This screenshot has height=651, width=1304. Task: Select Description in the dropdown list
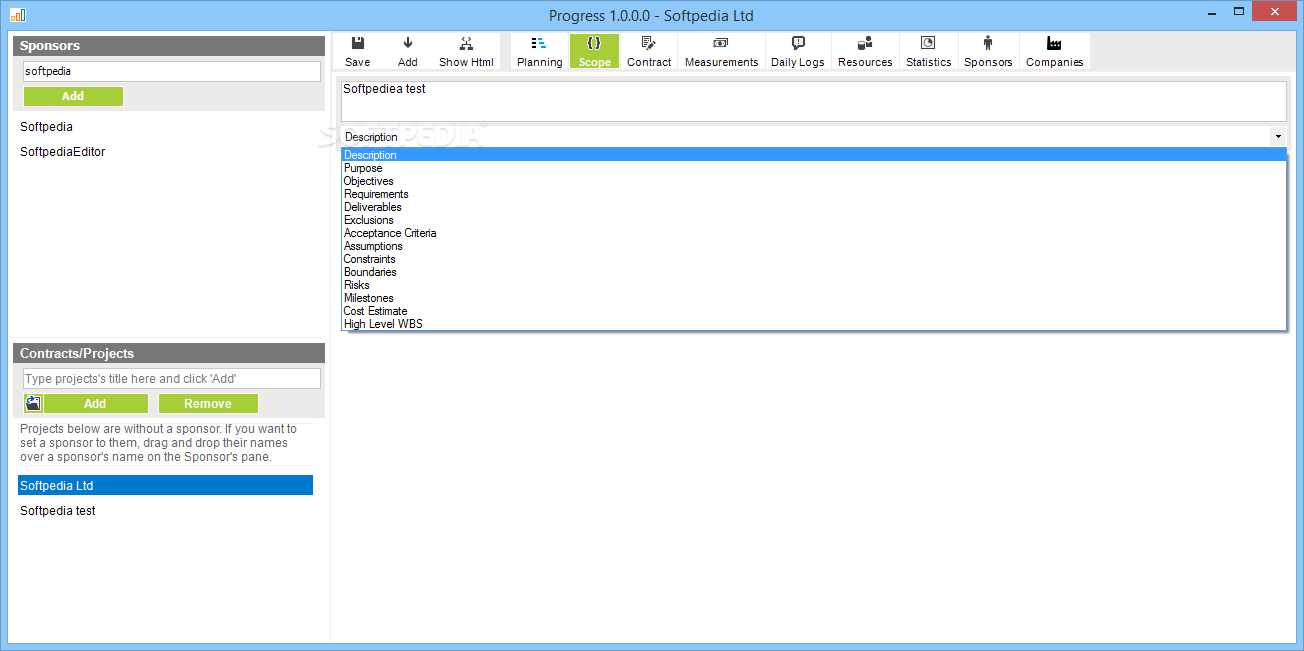813,155
